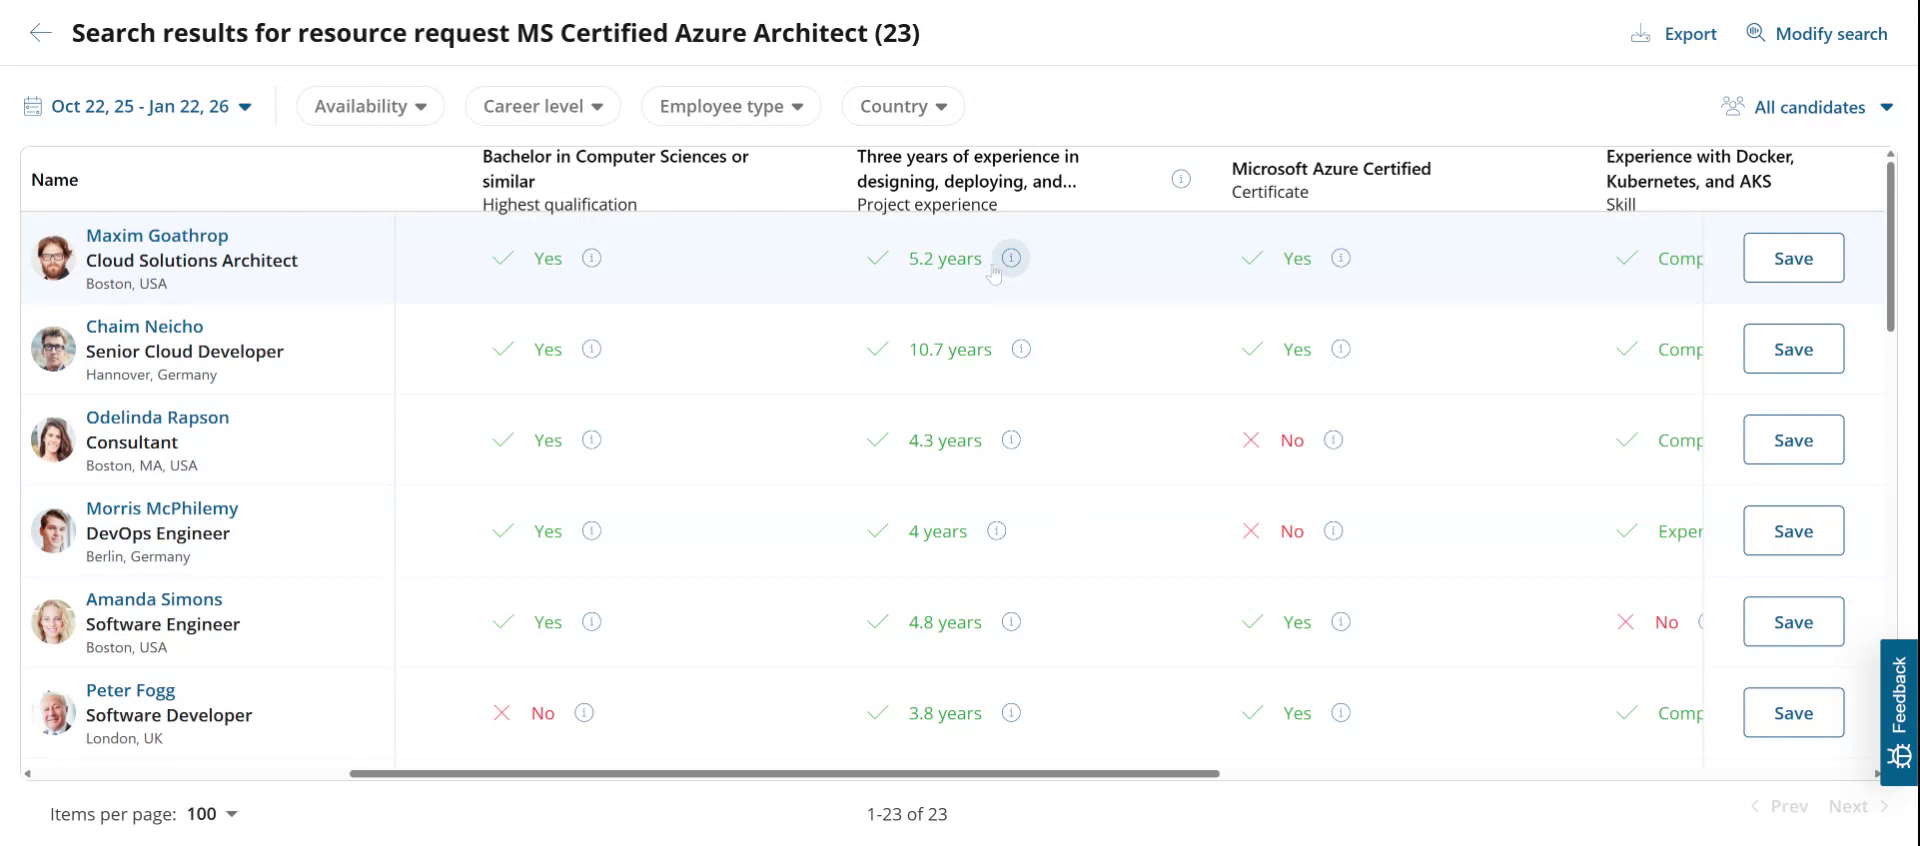The height and width of the screenshot is (846, 1920).
Task: Open info icon next to Maxim Goathrop's 5.2 years
Action: 1011,258
